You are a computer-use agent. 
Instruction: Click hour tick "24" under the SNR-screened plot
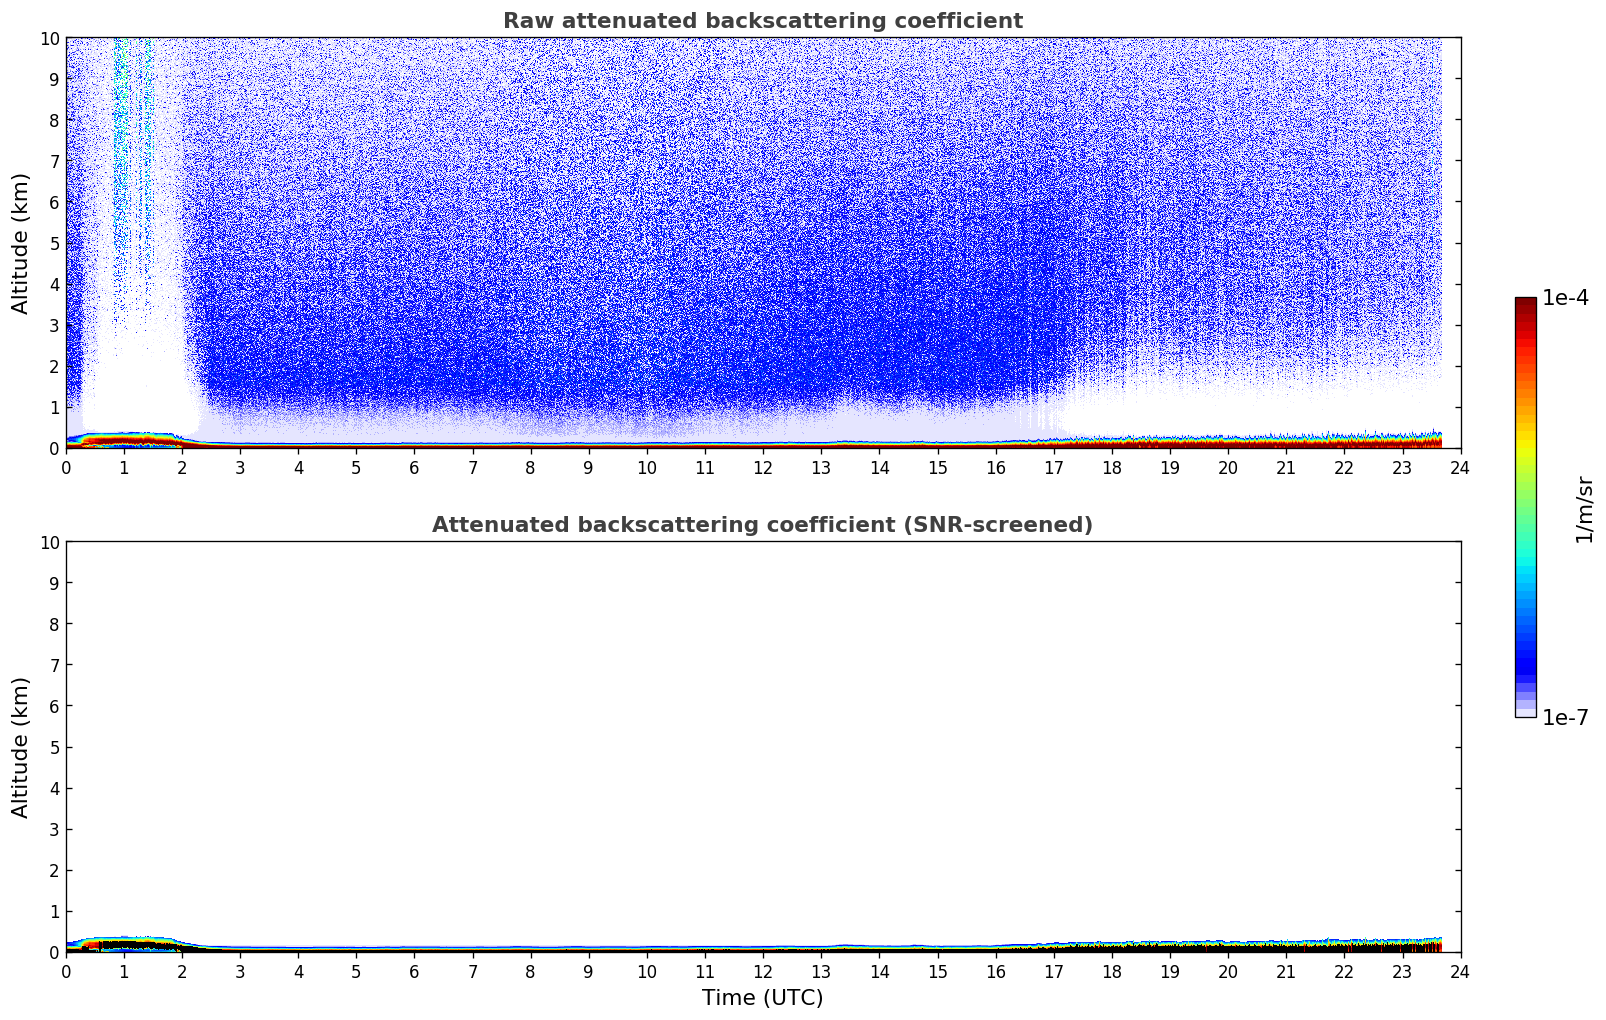tap(1460, 971)
